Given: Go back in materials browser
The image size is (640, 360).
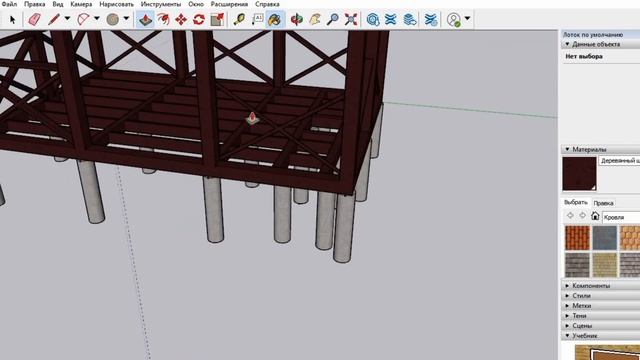Looking at the screenshot, I should (x=570, y=216).
